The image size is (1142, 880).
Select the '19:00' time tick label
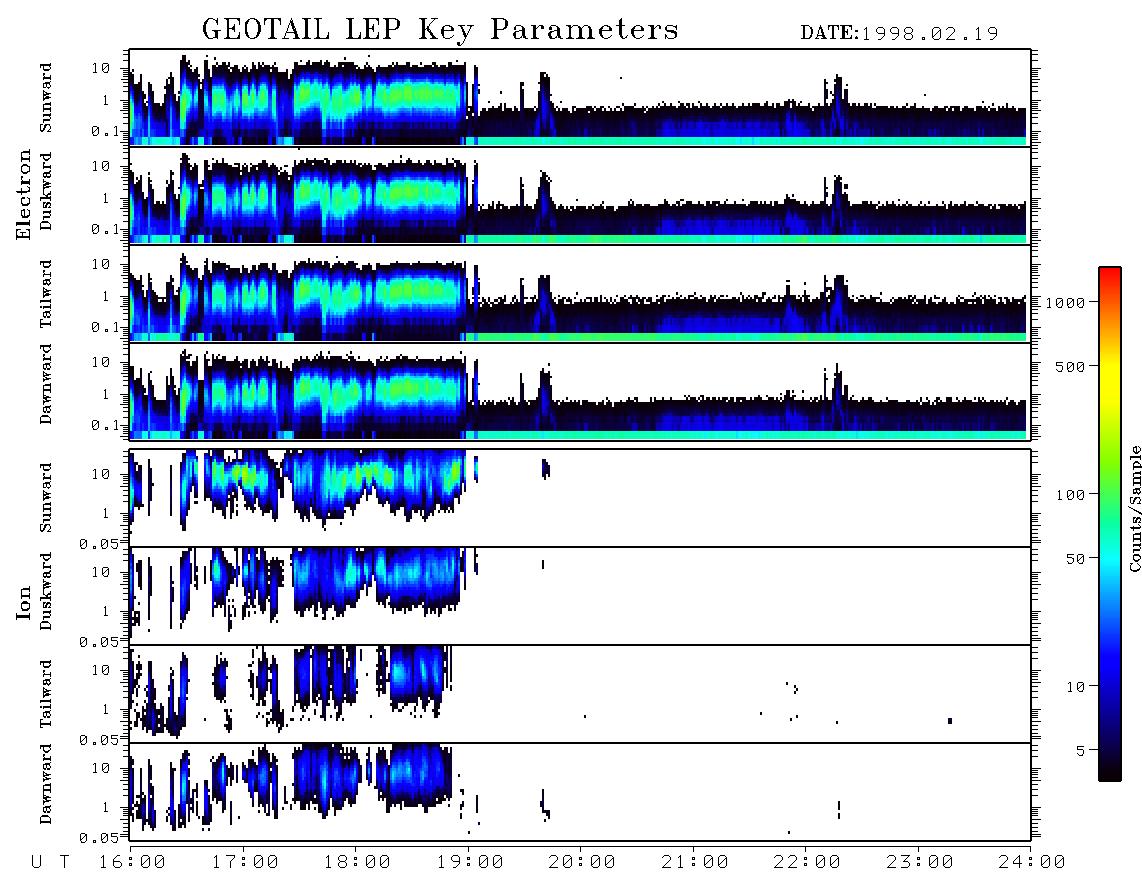470,862
